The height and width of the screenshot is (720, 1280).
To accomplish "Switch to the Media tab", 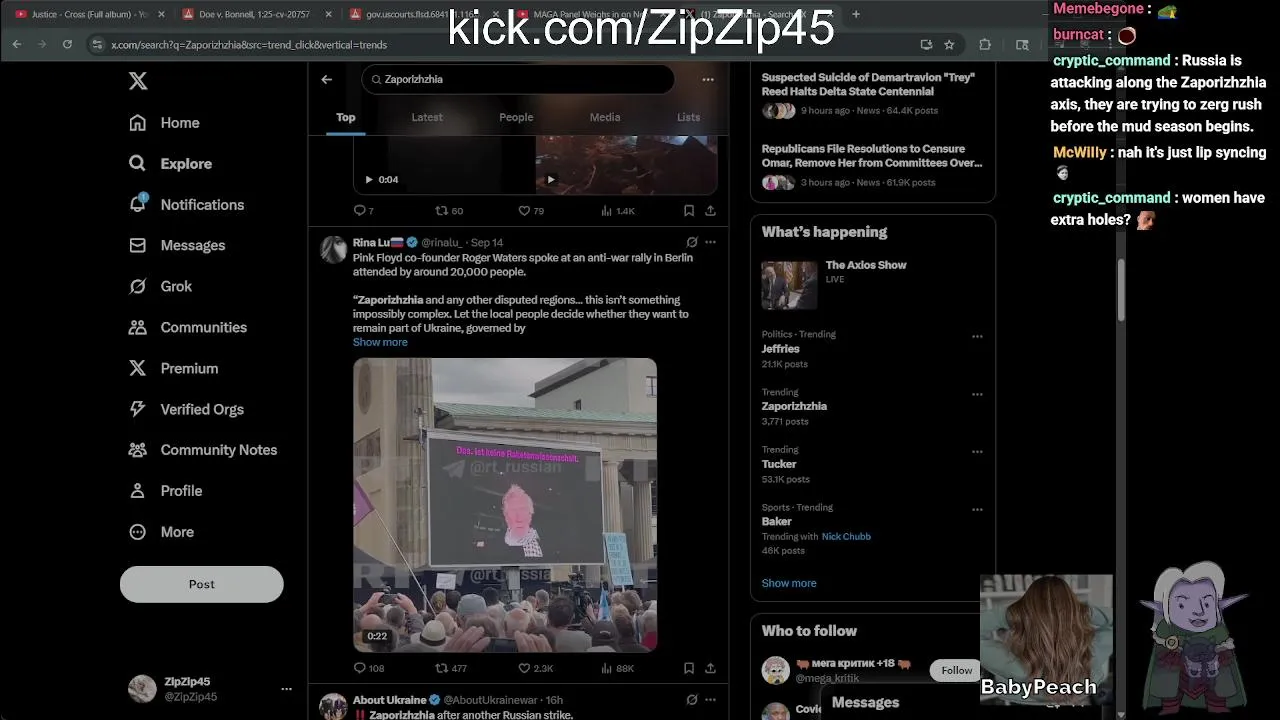I will [605, 117].
